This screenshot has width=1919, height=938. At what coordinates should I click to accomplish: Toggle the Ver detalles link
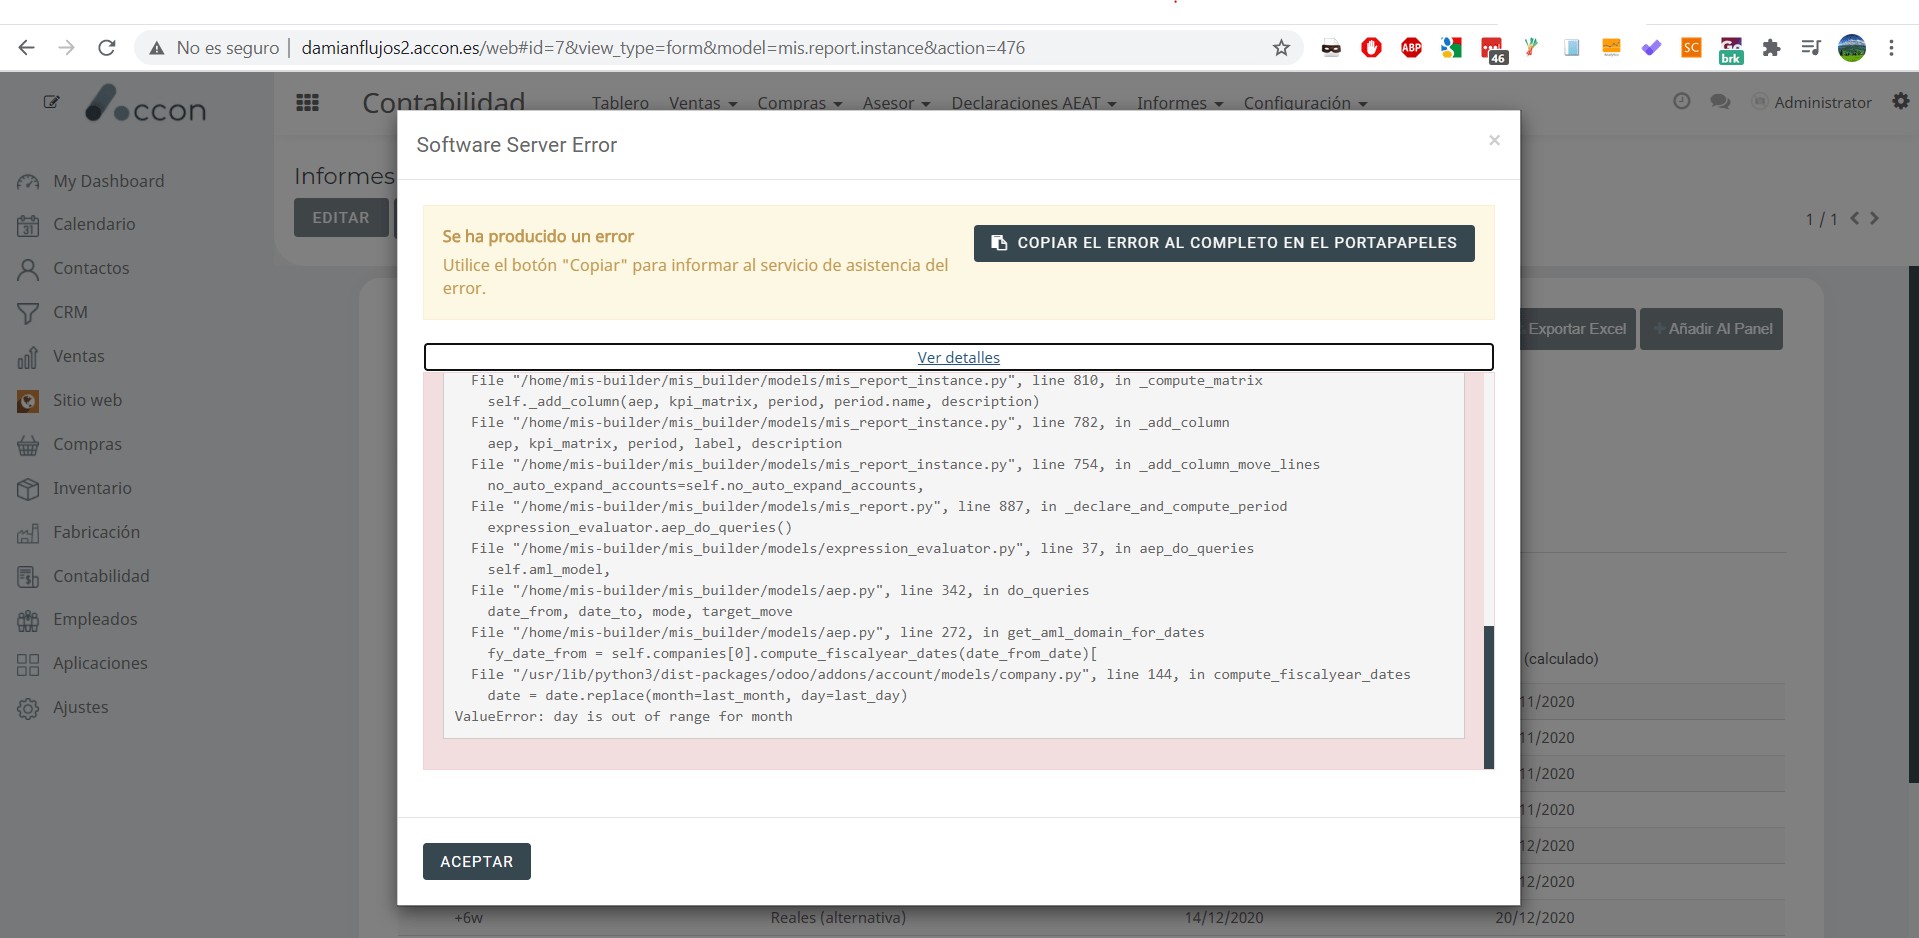(958, 357)
